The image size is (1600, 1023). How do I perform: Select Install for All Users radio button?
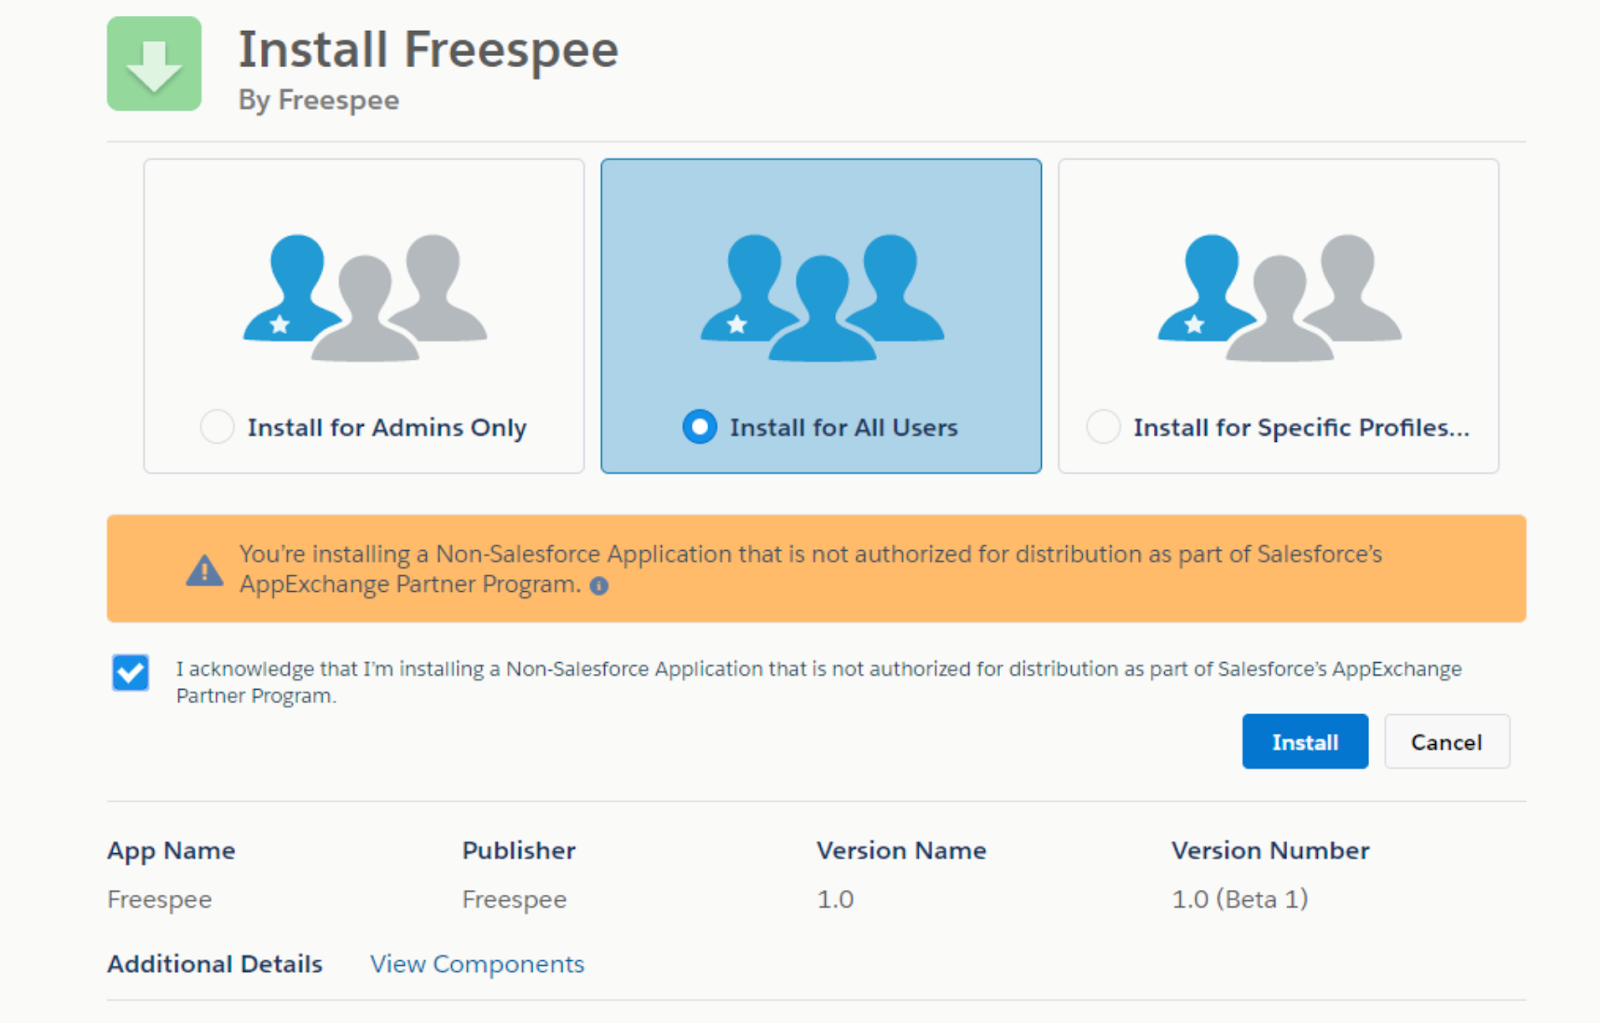[x=700, y=427]
